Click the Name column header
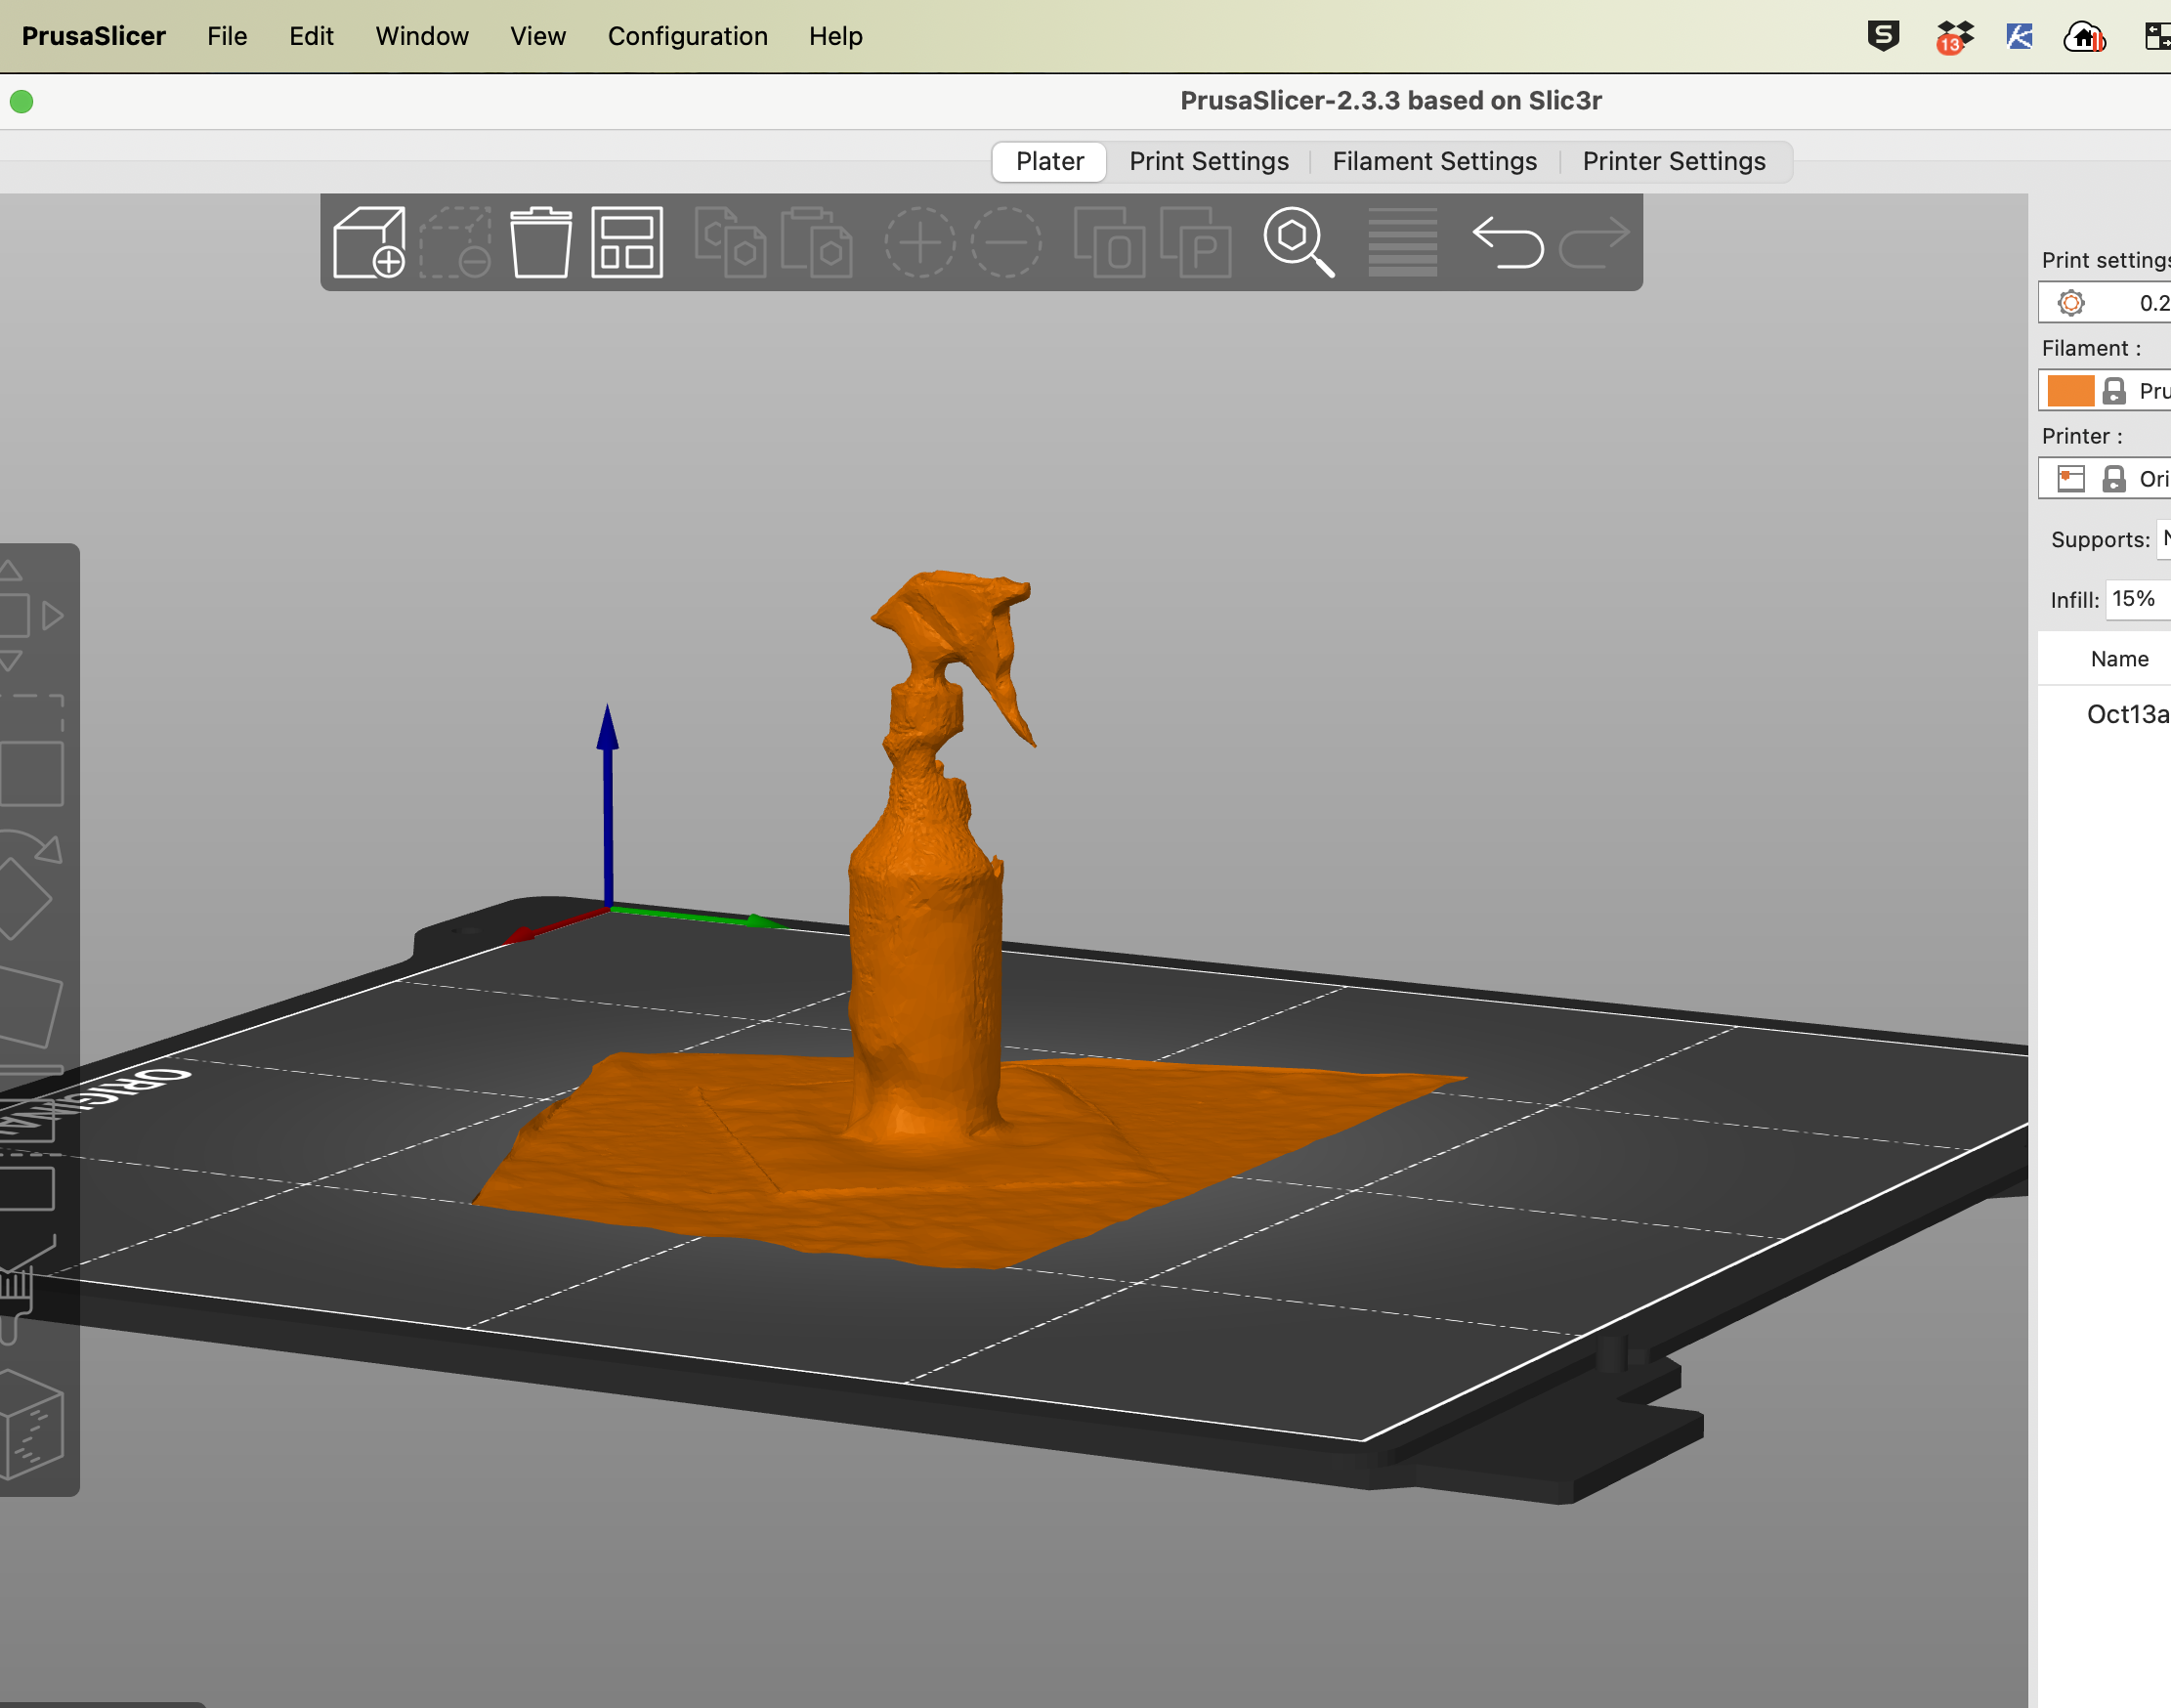Screen dimensions: 2171x1708 2119,659
